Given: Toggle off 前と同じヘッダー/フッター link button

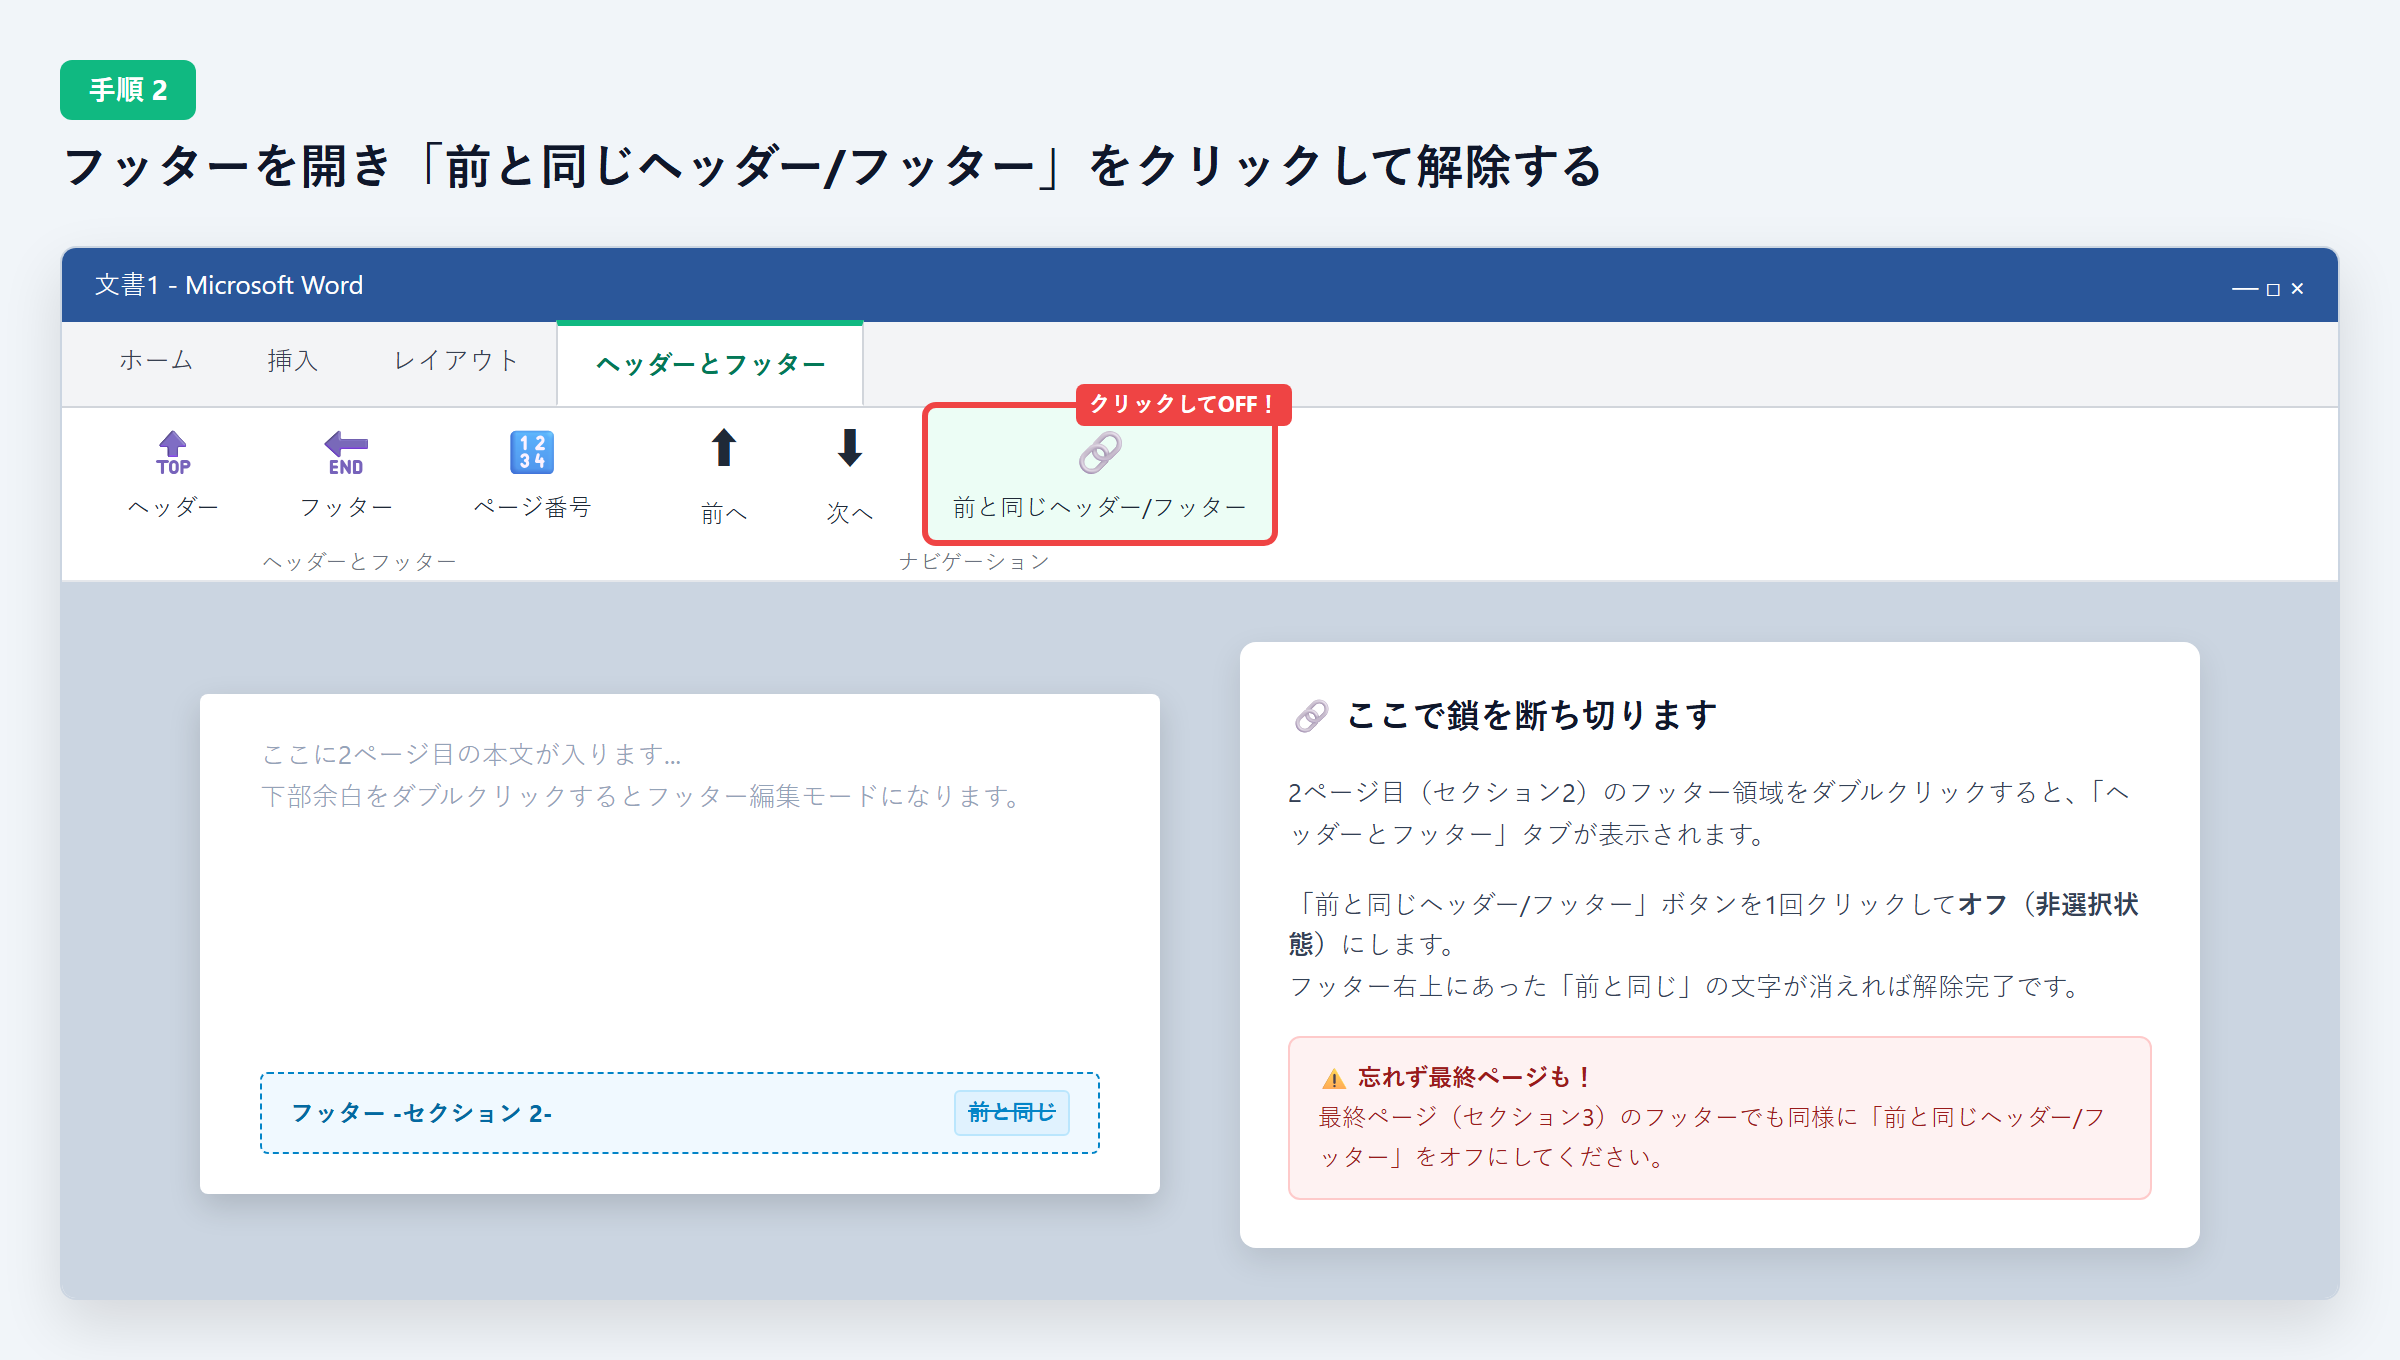Looking at the screenshot, I should 1099,474.
